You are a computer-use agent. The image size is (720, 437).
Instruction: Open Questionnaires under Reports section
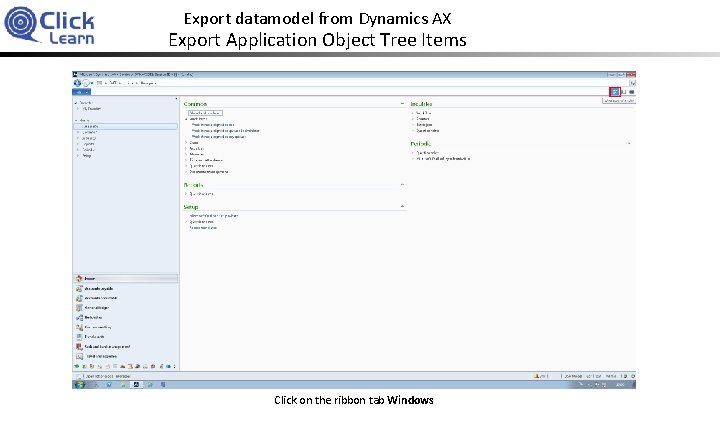202,194
